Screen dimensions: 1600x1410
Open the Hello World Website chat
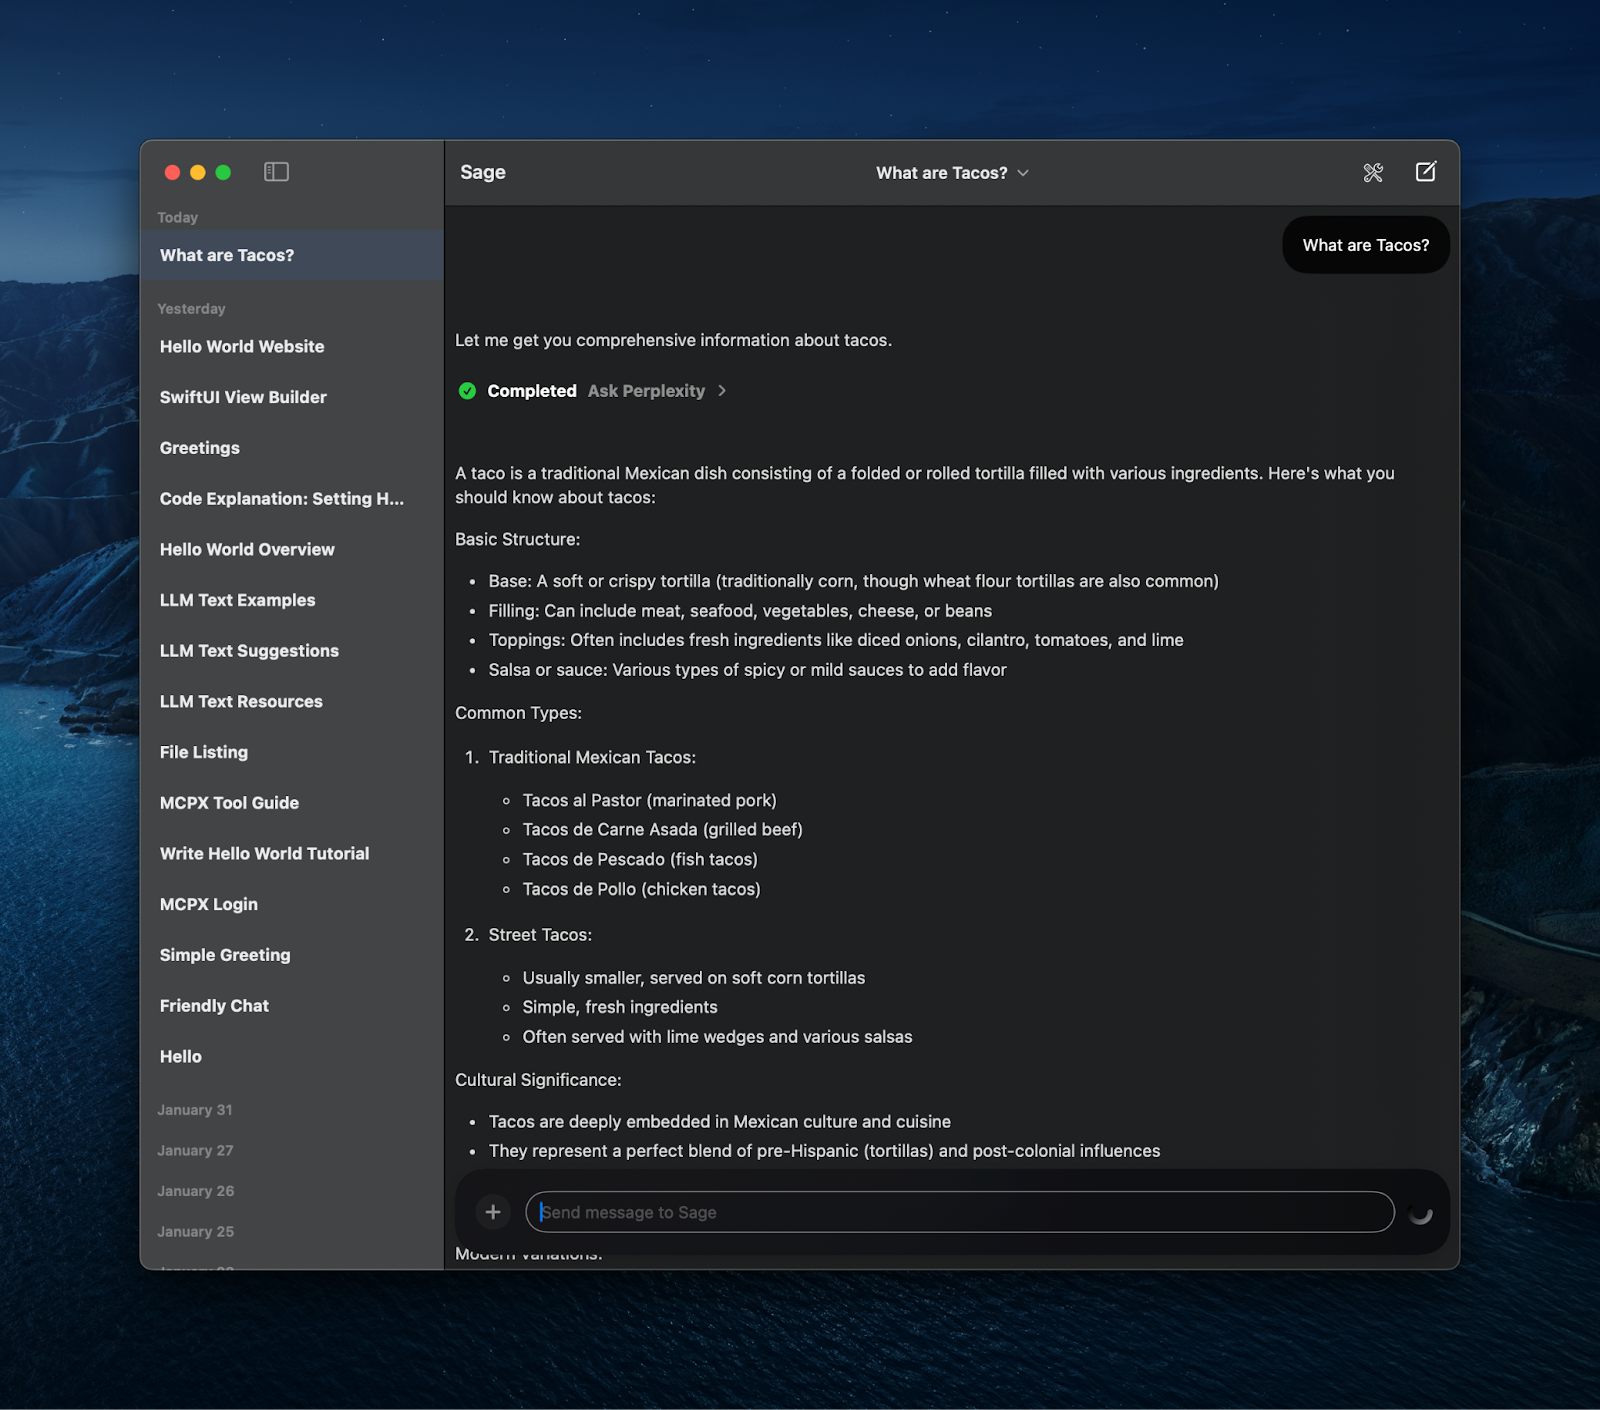click(x=292, y=347)
